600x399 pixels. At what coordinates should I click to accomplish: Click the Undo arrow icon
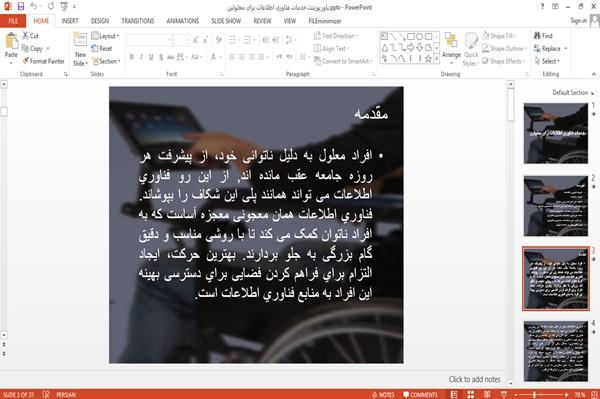34,7
